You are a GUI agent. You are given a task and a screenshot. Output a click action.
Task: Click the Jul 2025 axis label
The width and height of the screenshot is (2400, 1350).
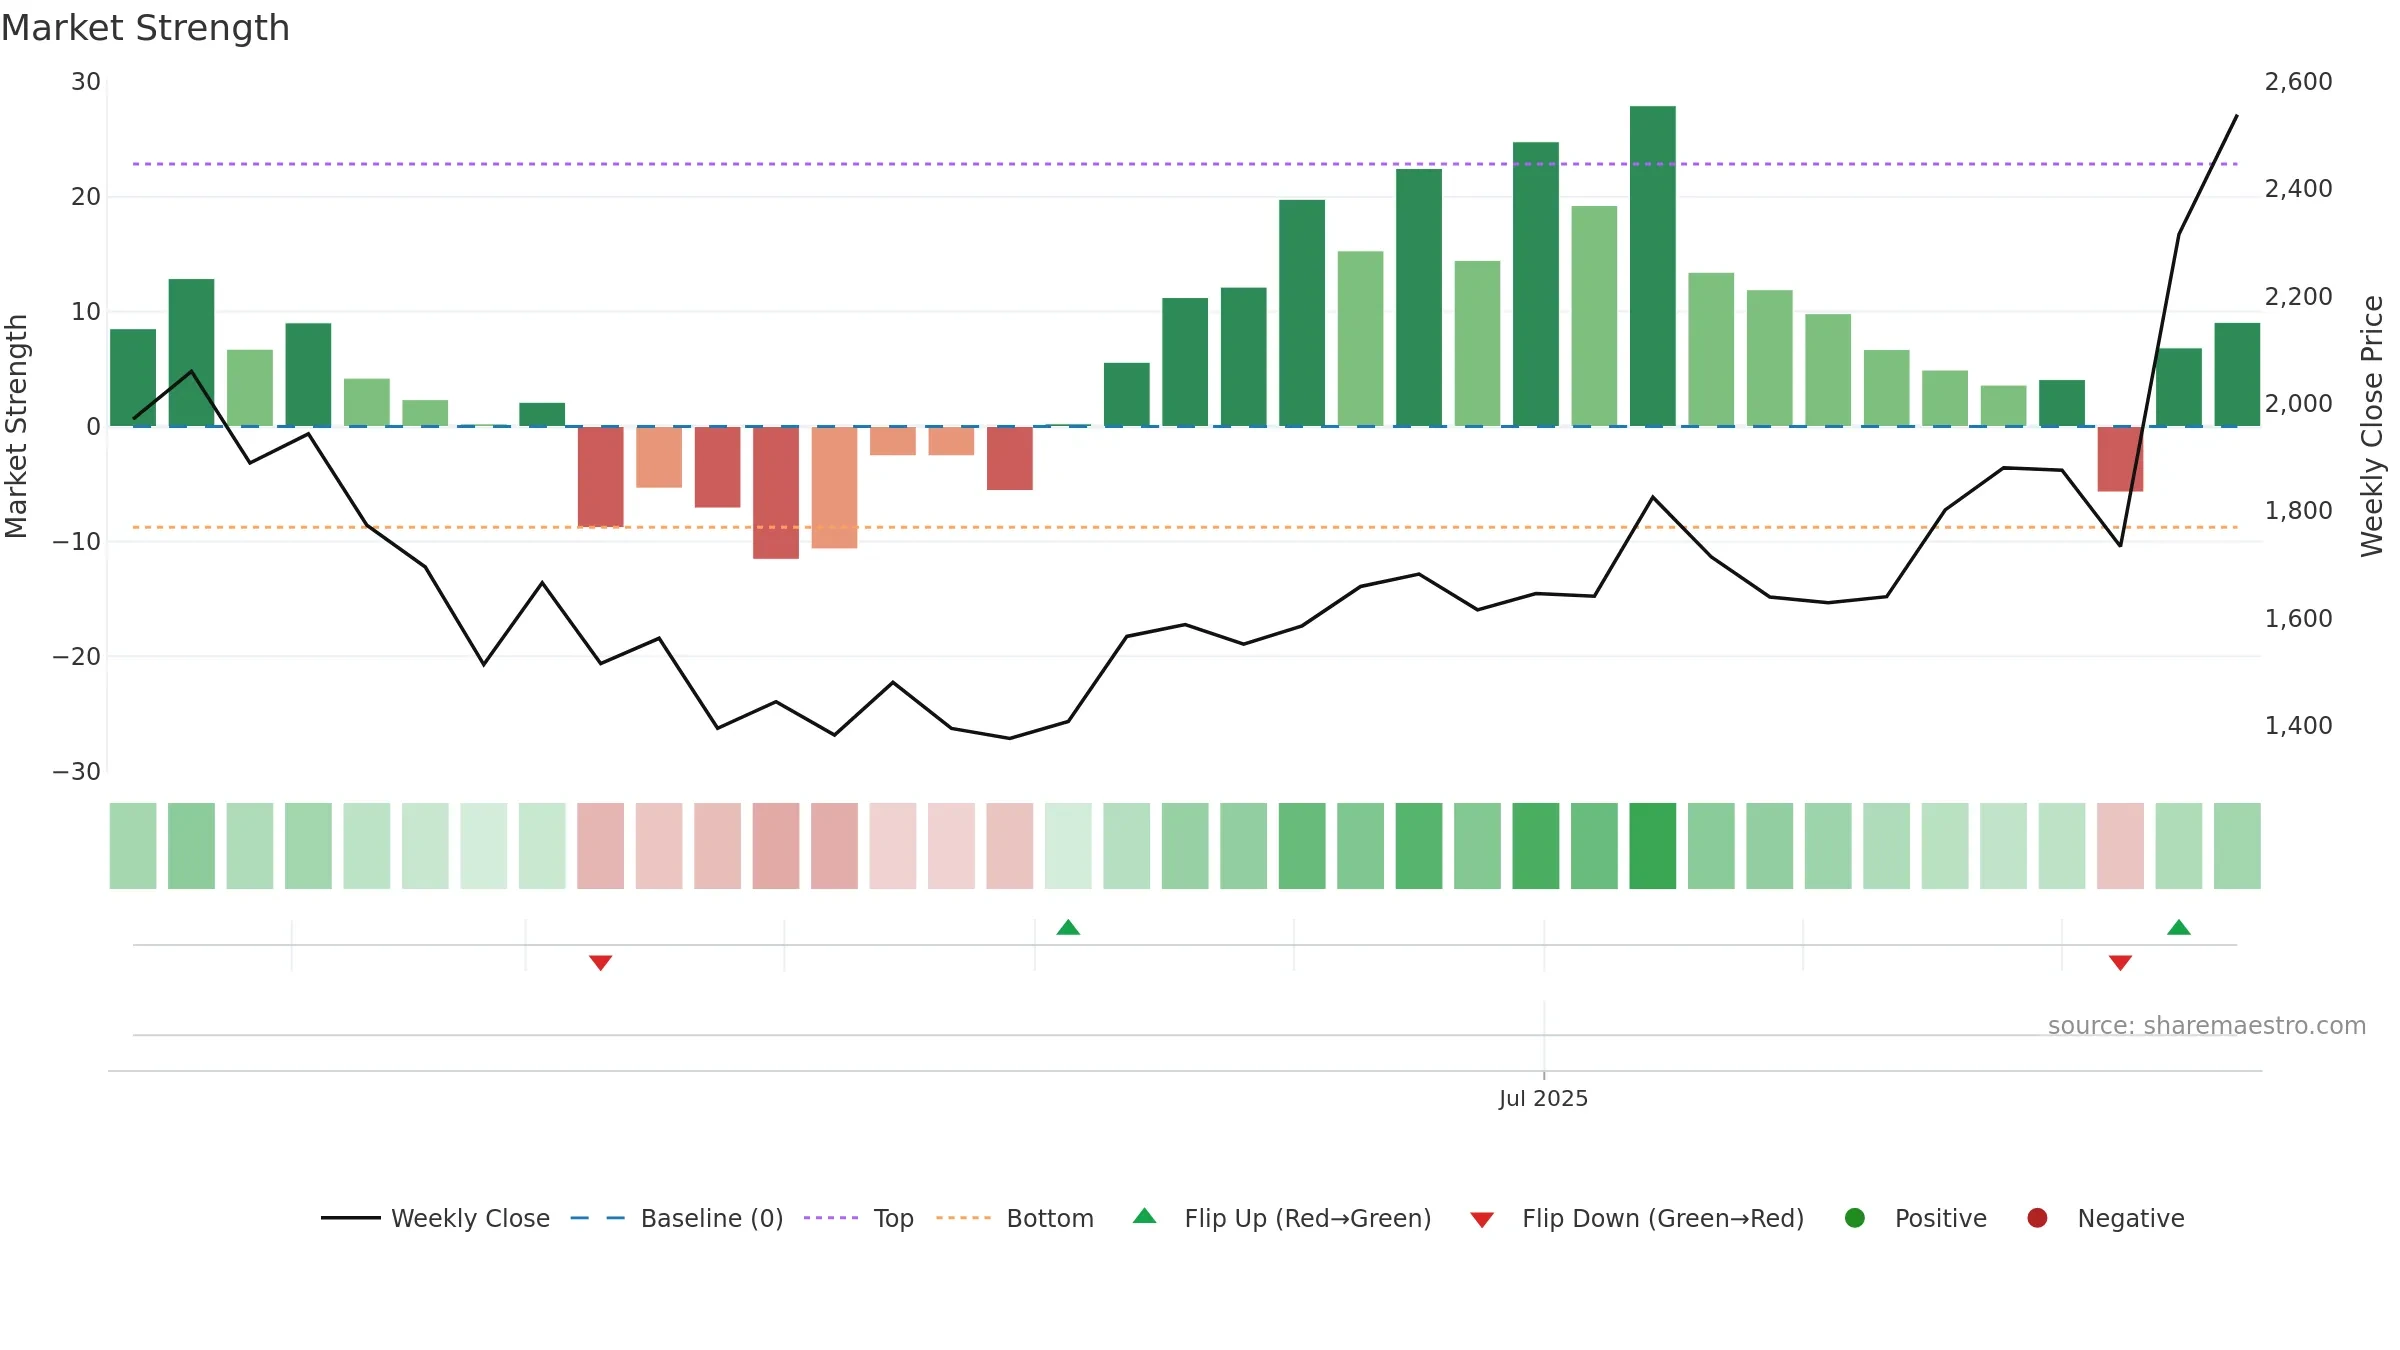coord(1543,1098)
